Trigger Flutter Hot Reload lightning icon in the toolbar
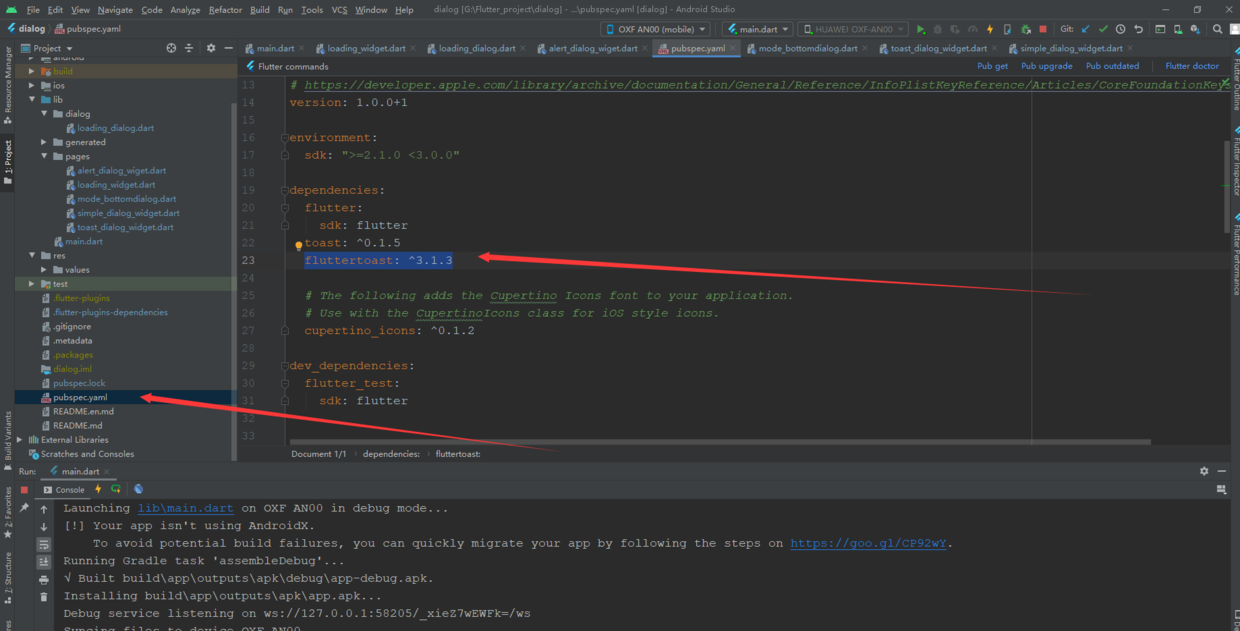Screen dimensions: 1240x631 pos(990,29)
